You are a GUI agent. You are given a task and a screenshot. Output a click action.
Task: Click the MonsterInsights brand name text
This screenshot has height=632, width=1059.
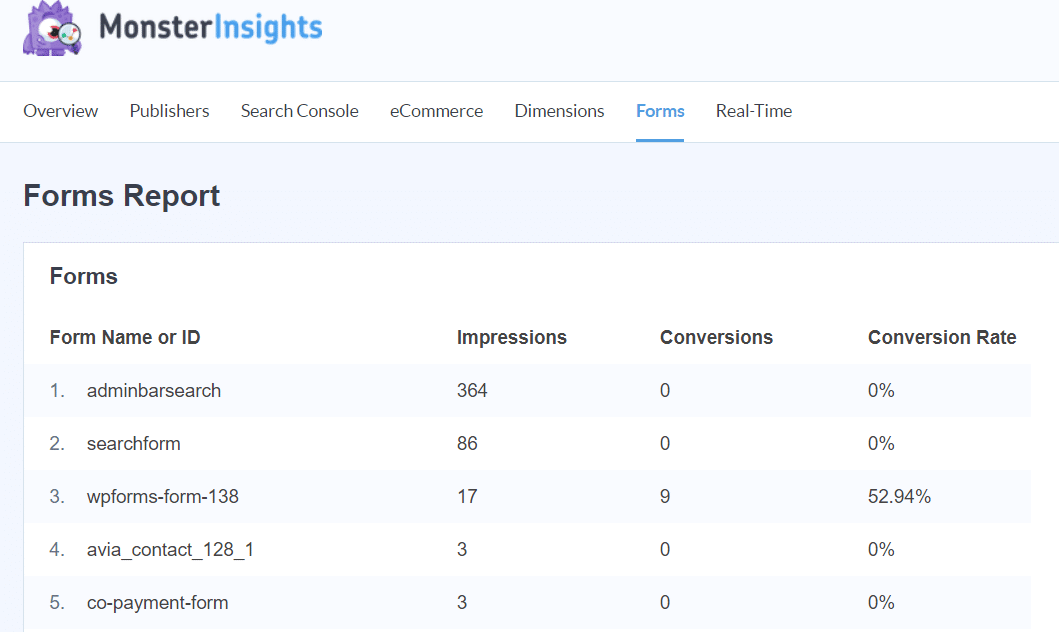(x=211, y=27)
